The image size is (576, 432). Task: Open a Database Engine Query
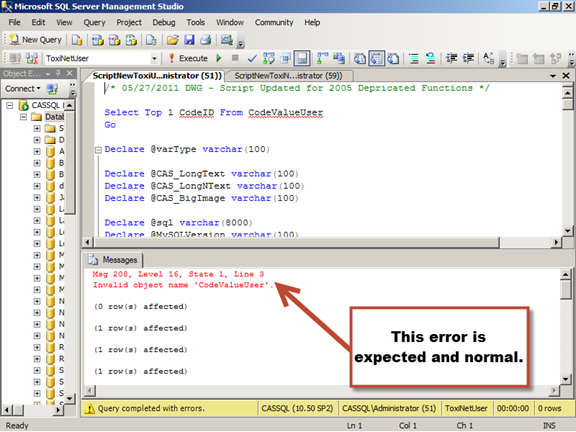[77, 40]
